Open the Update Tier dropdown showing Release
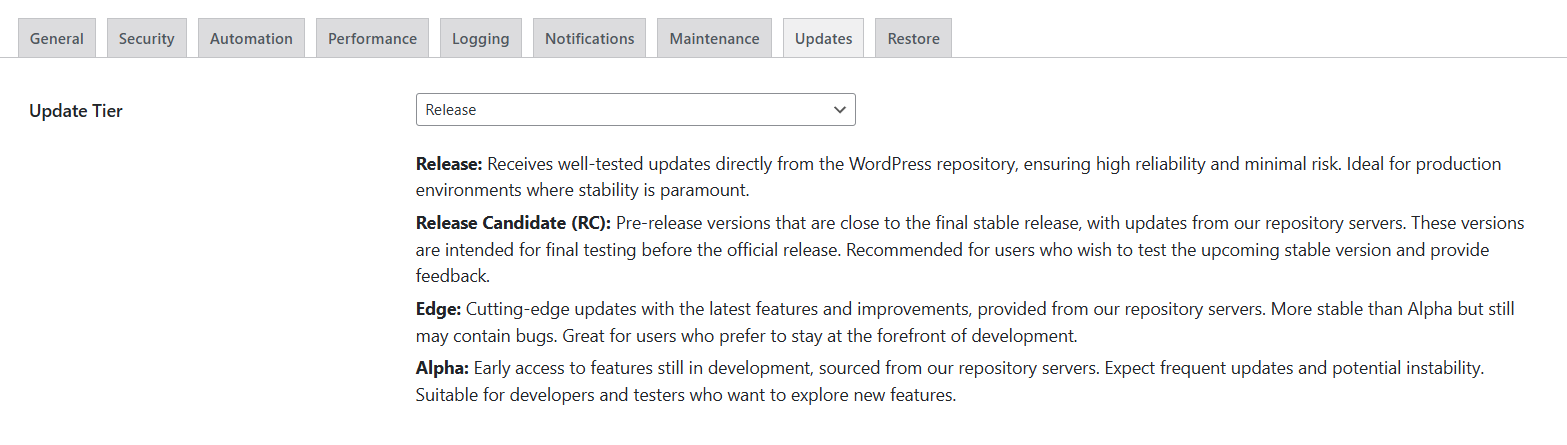Screen dimensions: 1567x445 [x=635, y=110]
